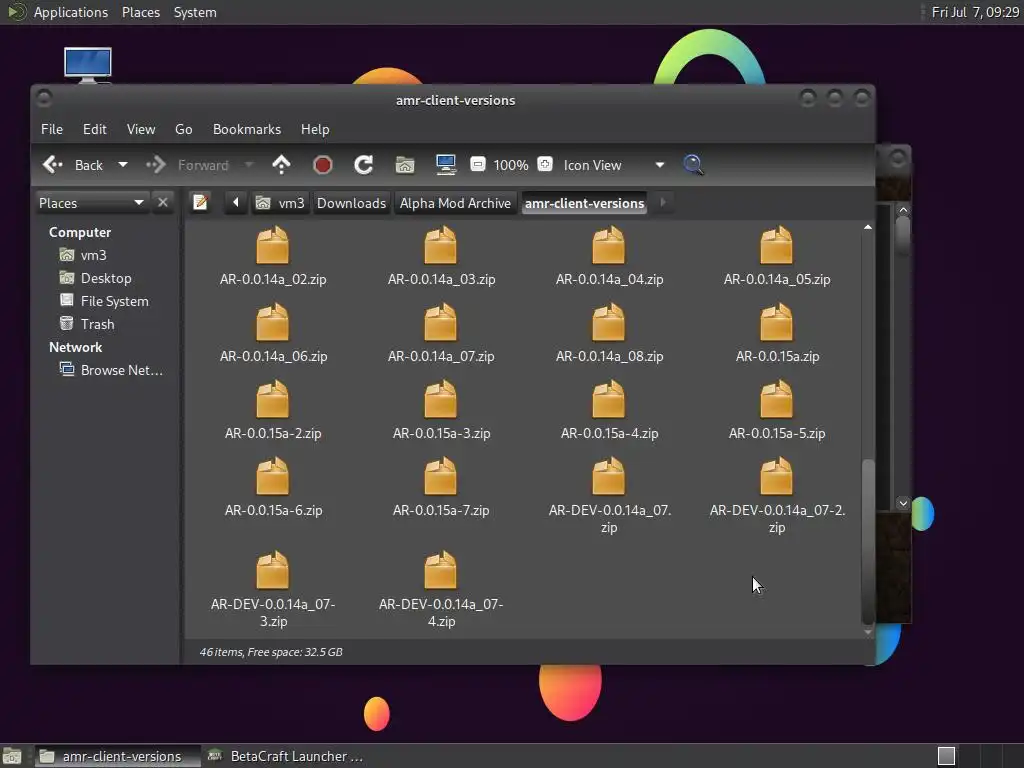Open the File menu
The width and height of the screenshot is (1024, 768).
(52, 129)
